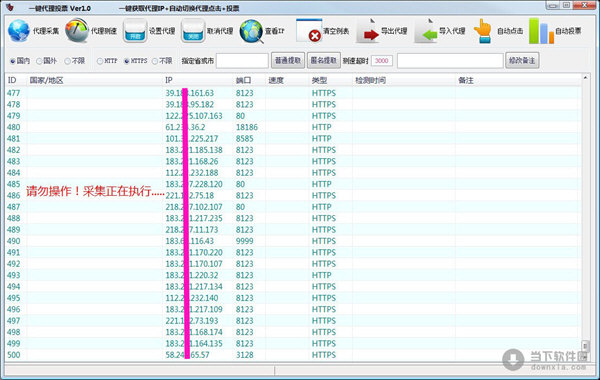This screenshot has width=600, height=380.
Task: Select row ID 500
Action: click(13, 355)
